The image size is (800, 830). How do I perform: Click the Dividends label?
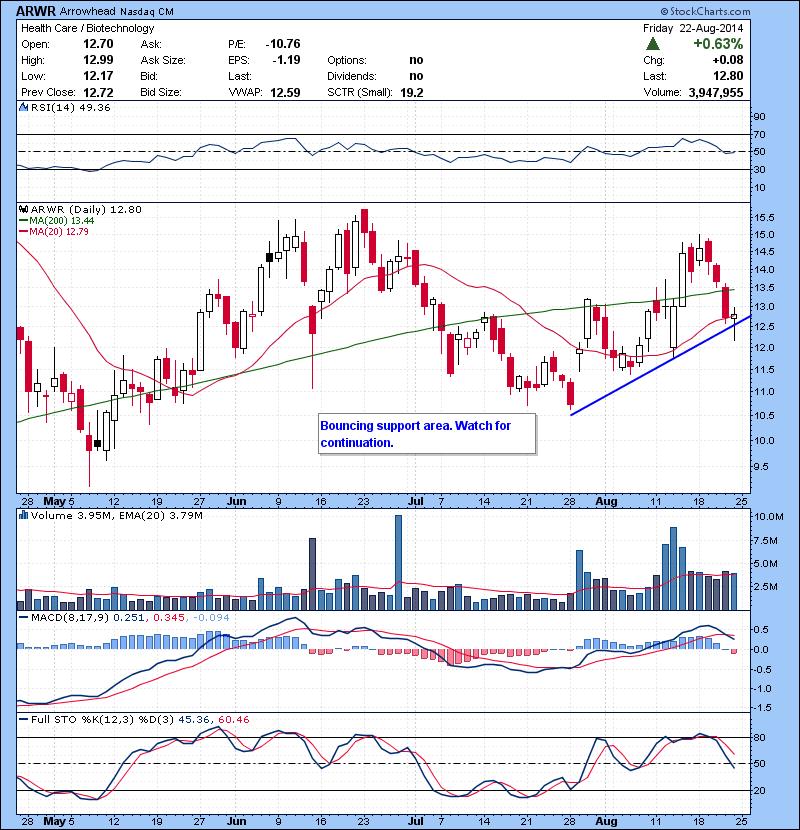[x=352, y=76]
